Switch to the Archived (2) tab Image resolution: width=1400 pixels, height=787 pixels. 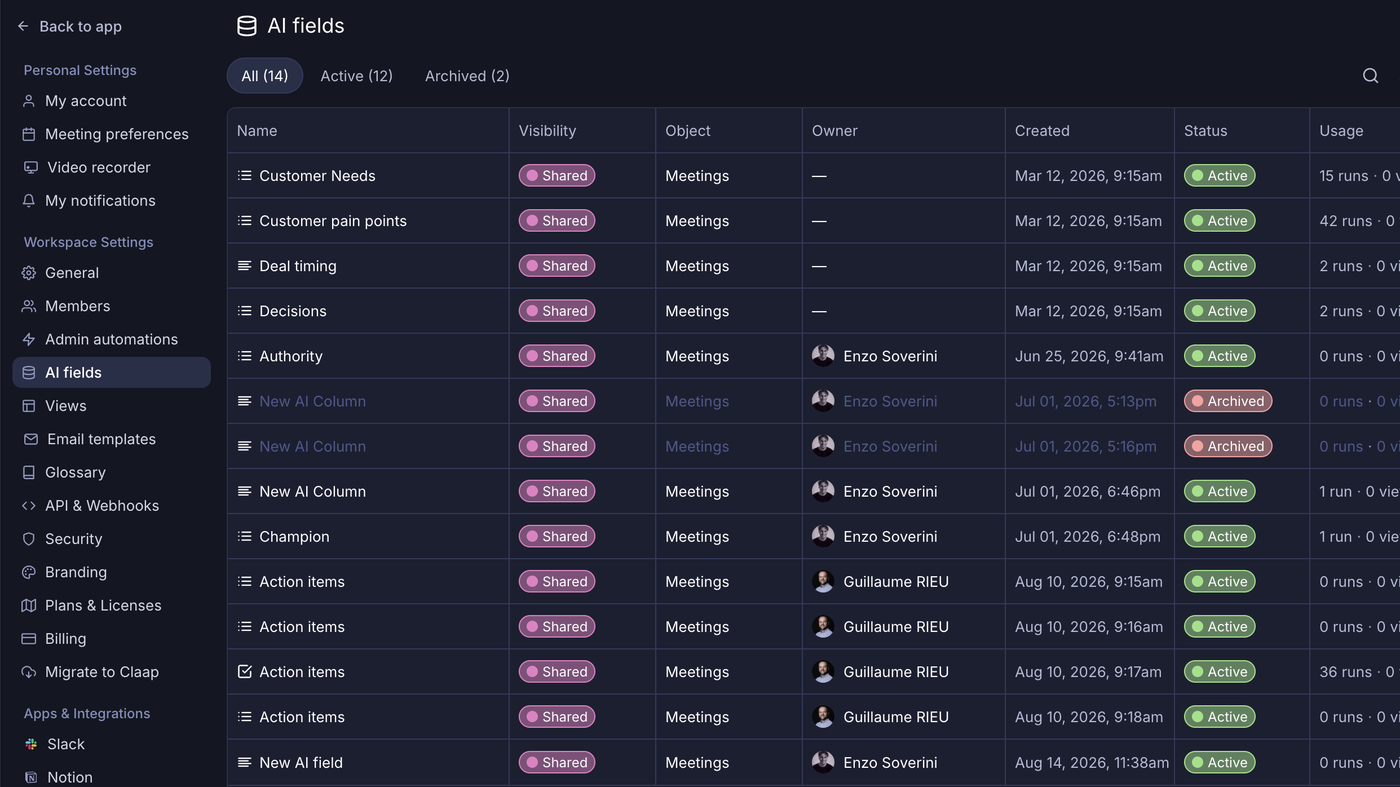(467, 76)
